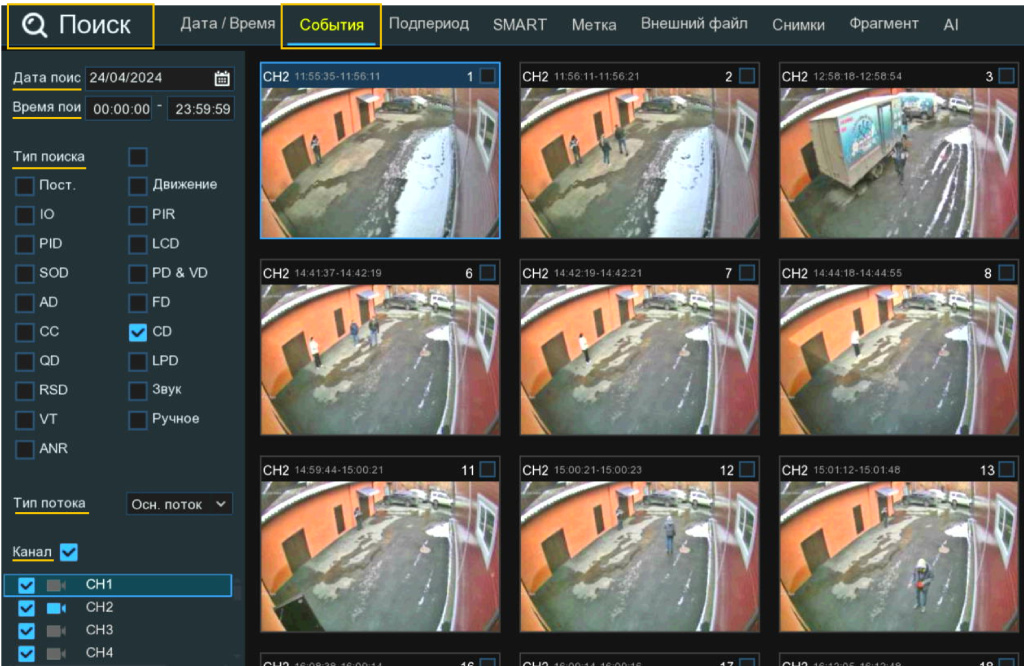Image resolution: width=1024 pixels, height=666 pixels.
Task: Tick the selection box on clip 1
Action: pyautogui.click(x=487, y=76)
